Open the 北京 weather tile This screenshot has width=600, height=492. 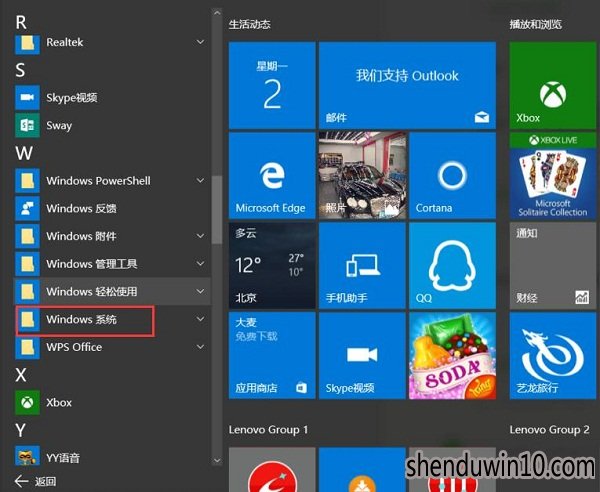[x=272, y=266]
